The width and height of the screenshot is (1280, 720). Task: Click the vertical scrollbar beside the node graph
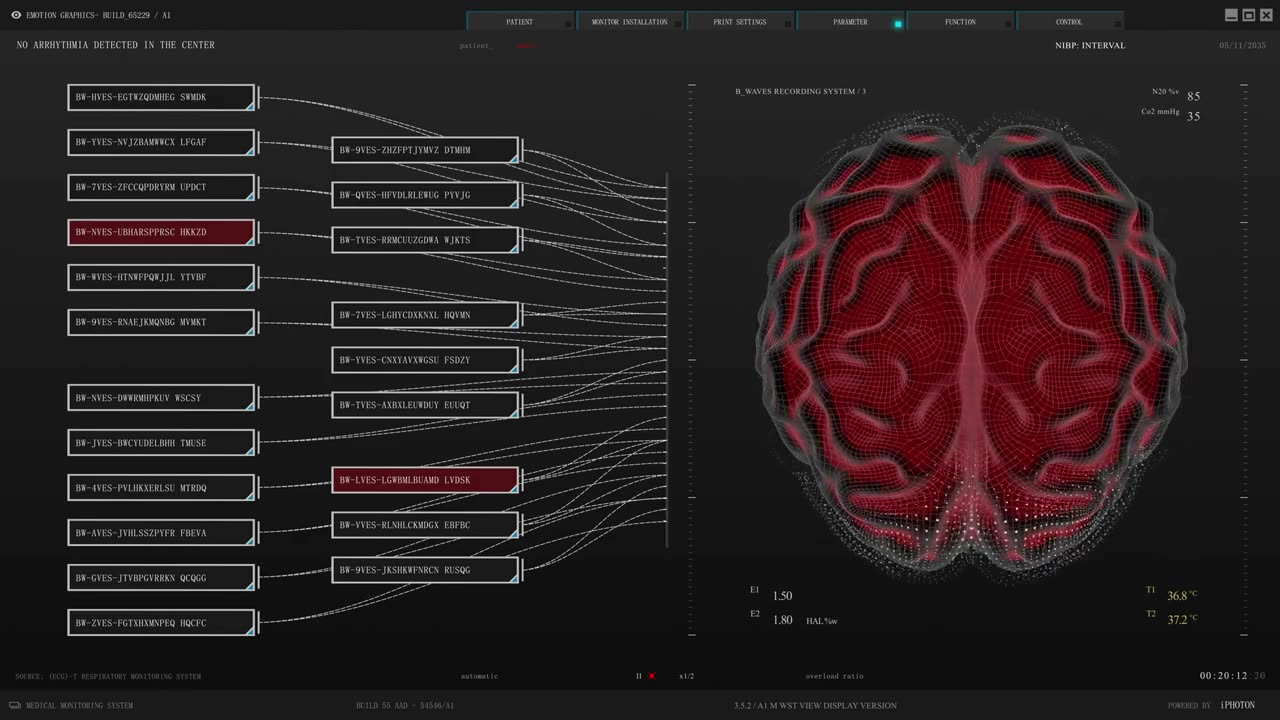pos(667,360)
